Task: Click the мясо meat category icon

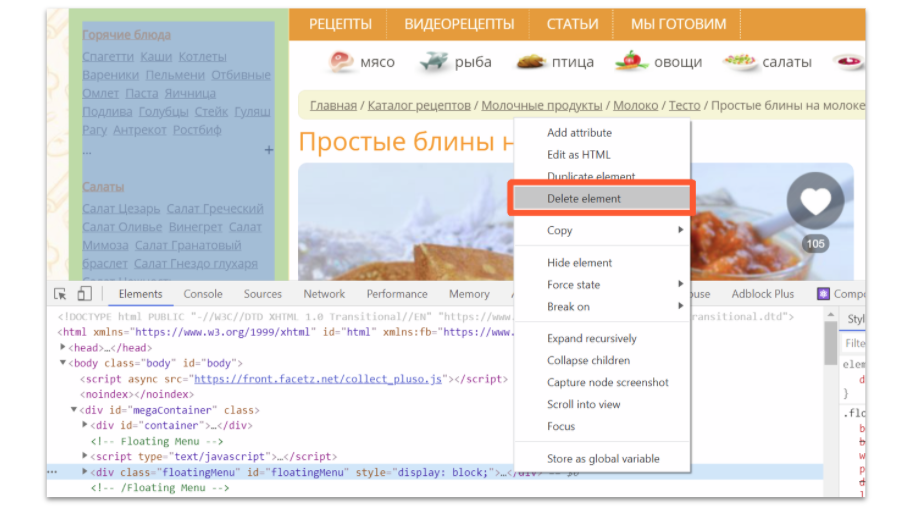Action: point(341,62)
